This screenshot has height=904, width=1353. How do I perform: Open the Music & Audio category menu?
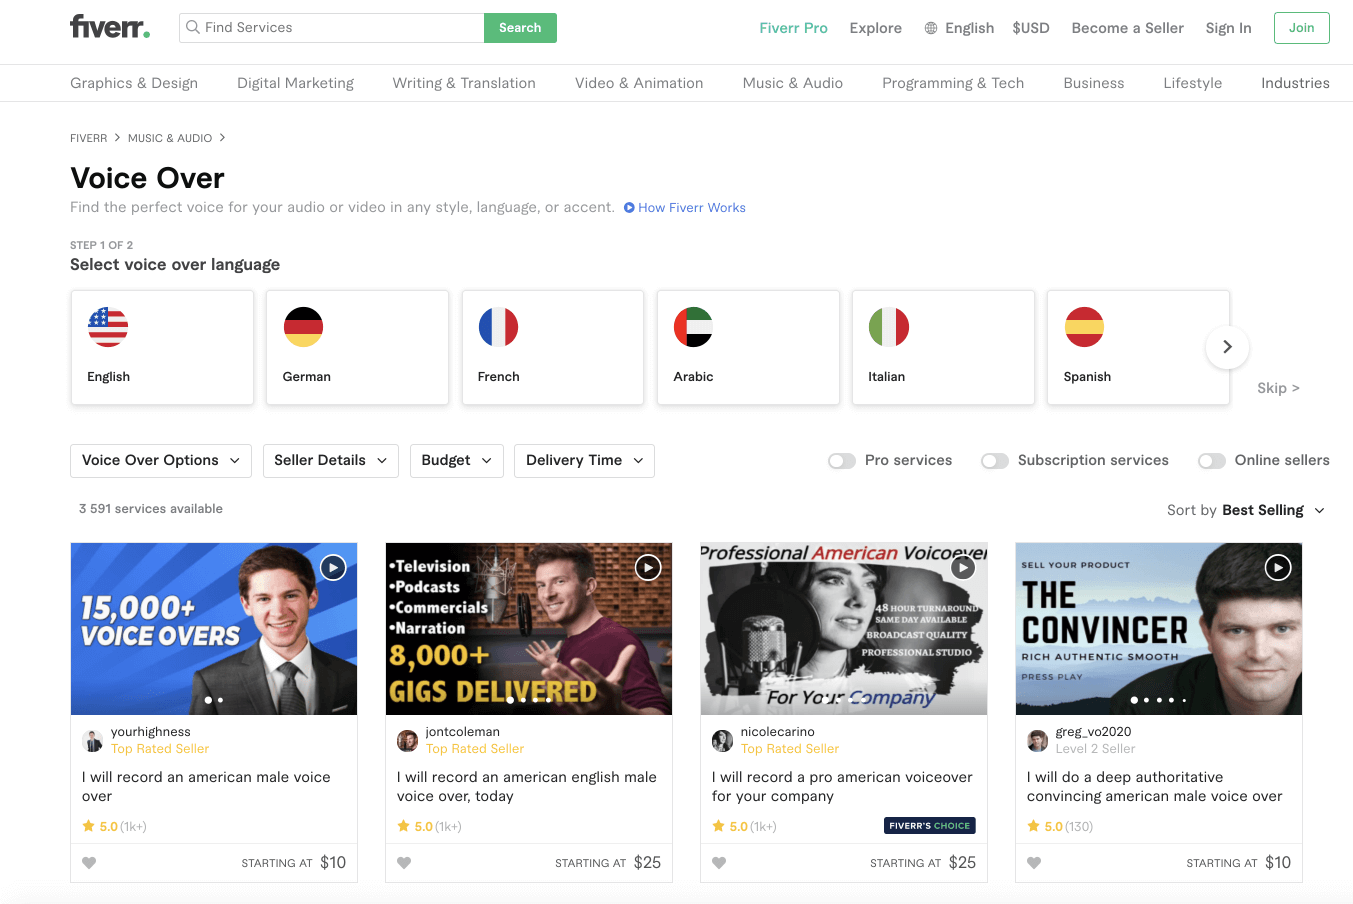[792, 83]
